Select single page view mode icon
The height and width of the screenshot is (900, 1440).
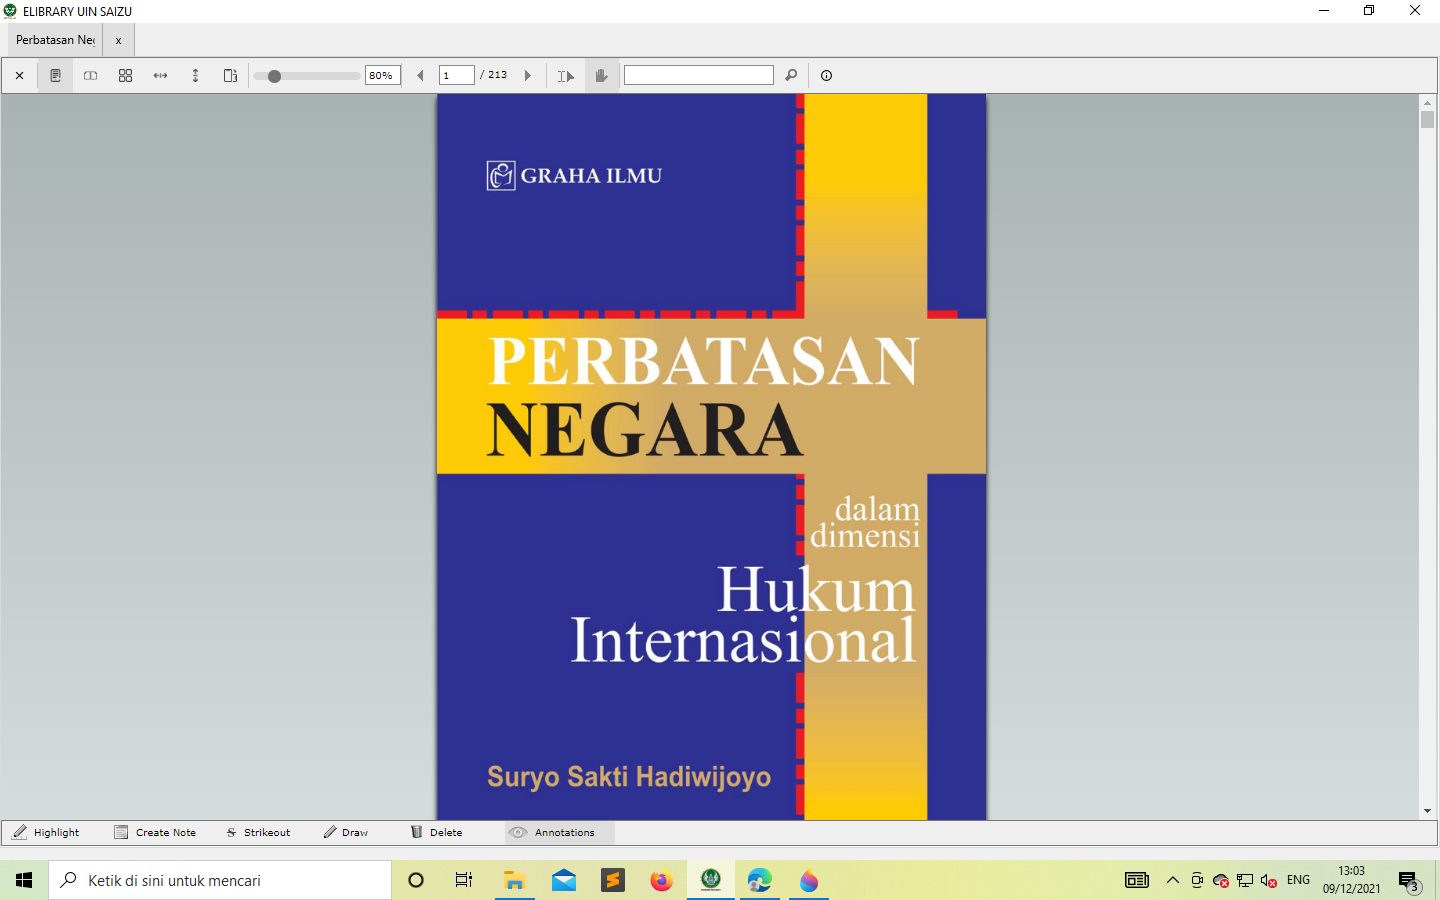[56, 76]
